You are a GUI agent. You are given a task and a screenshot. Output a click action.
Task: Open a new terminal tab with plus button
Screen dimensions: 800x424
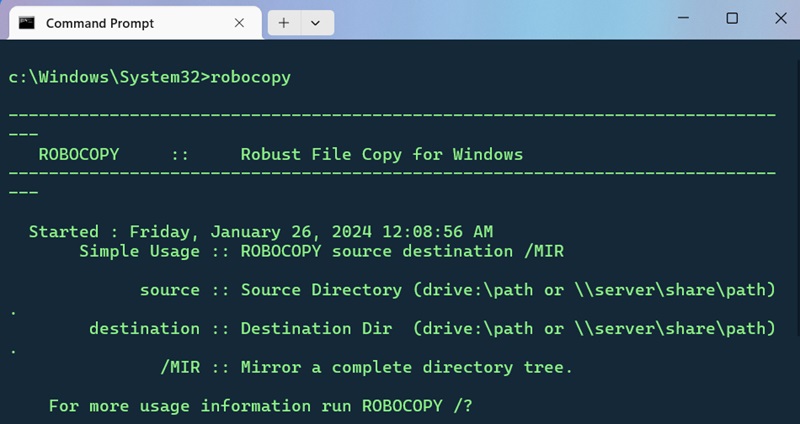pos(284,23)
